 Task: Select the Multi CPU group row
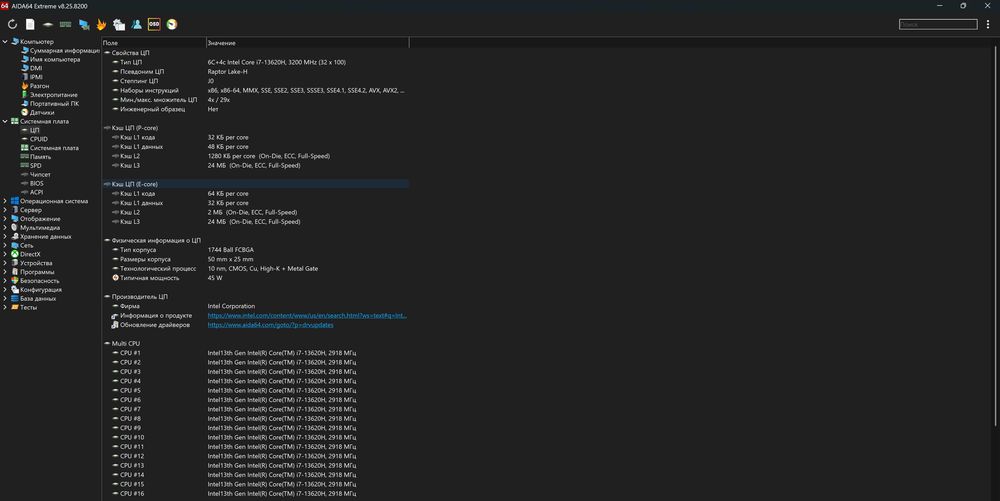[255, 344]
